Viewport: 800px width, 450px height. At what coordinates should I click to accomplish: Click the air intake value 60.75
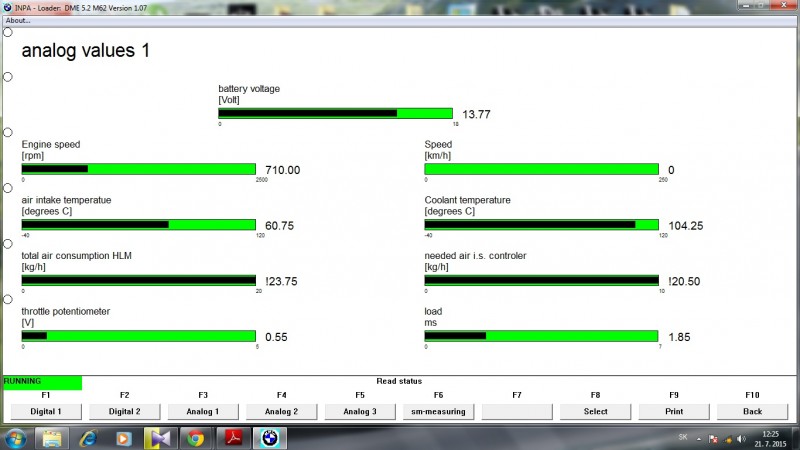point(280,226)
